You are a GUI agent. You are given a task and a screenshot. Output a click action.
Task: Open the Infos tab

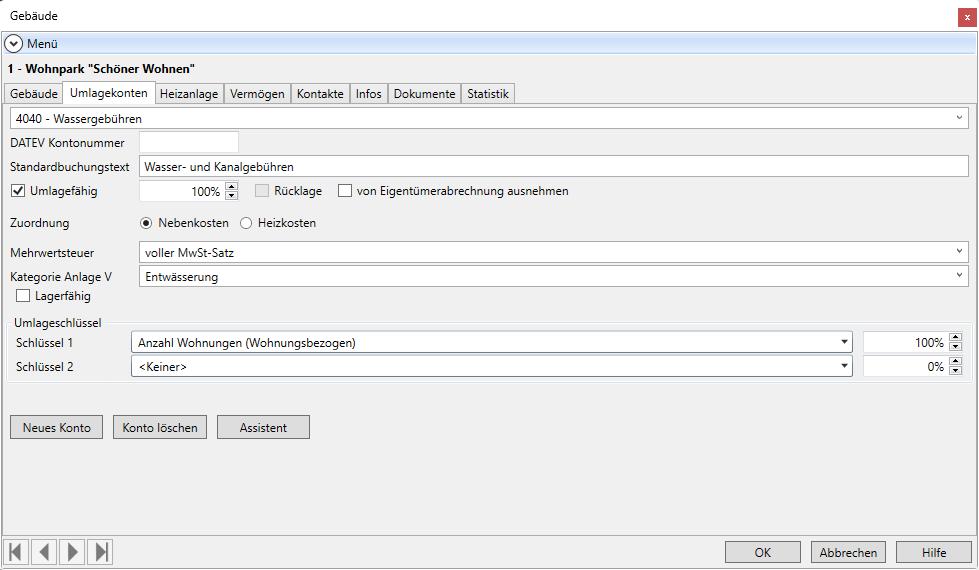click(368, 94)
